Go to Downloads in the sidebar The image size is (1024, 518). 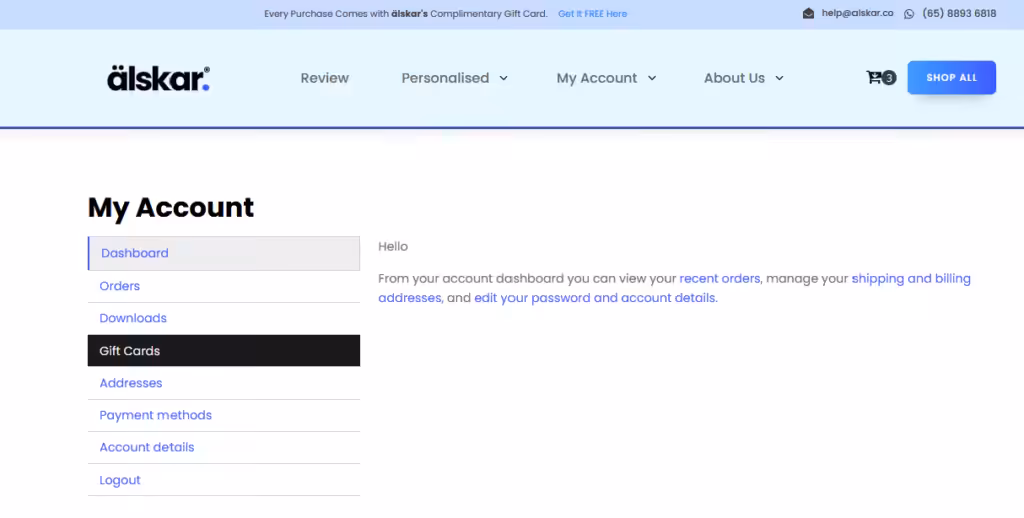click(133, 318)
